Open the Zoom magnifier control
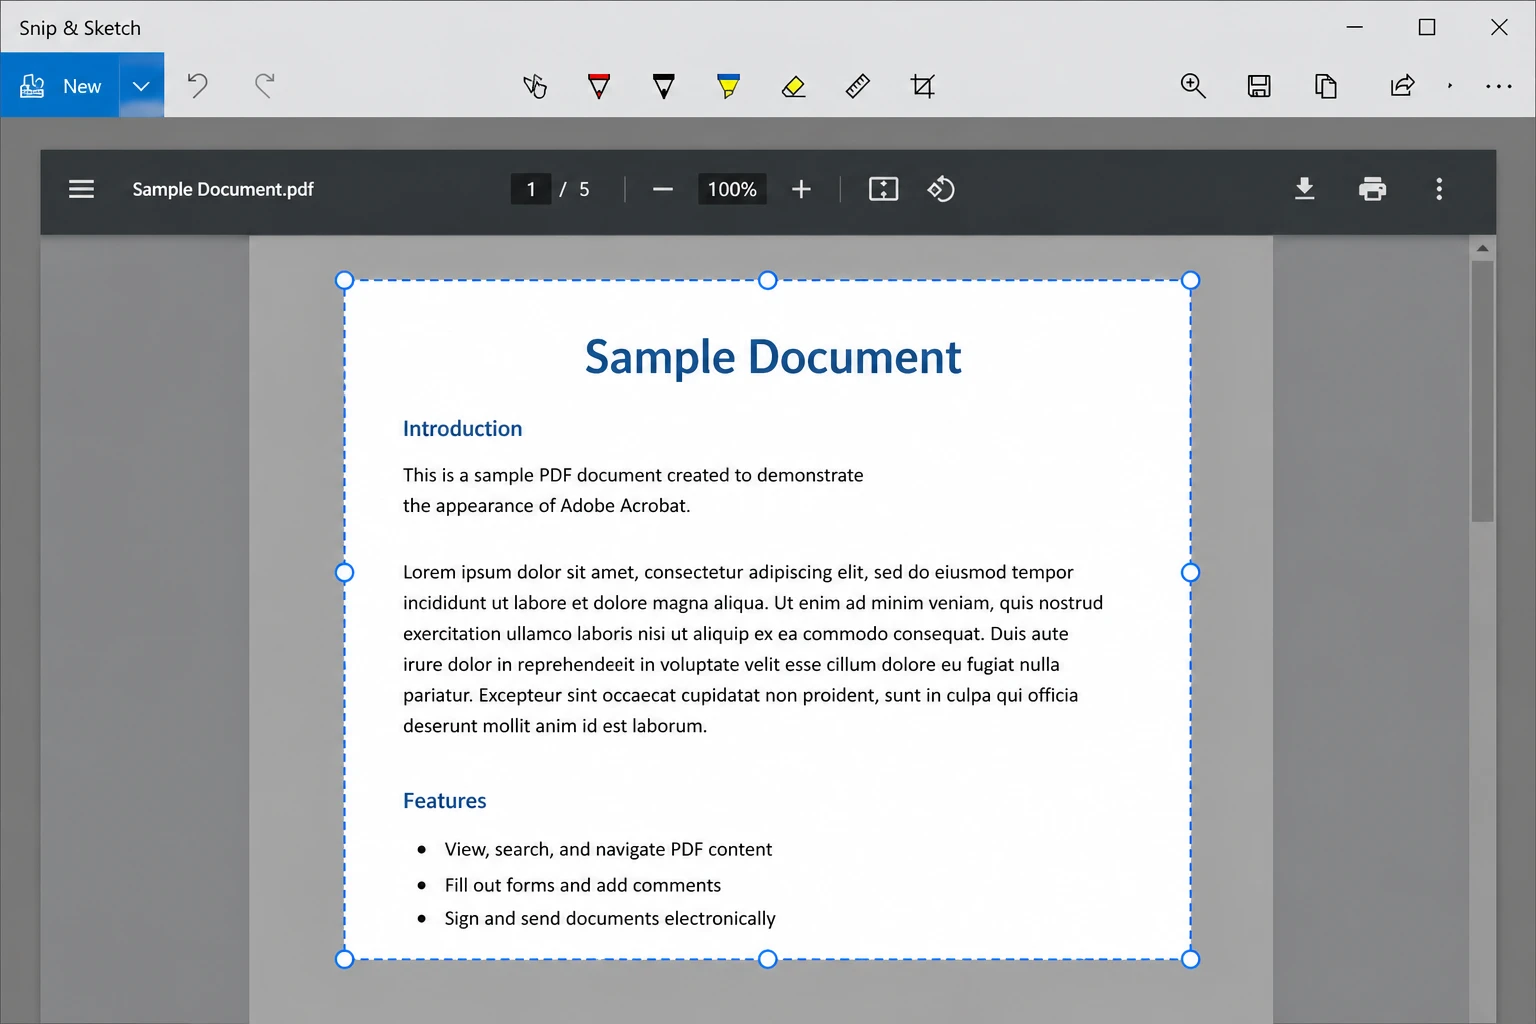The image size is (1536, 1024). click(1193, 86)
